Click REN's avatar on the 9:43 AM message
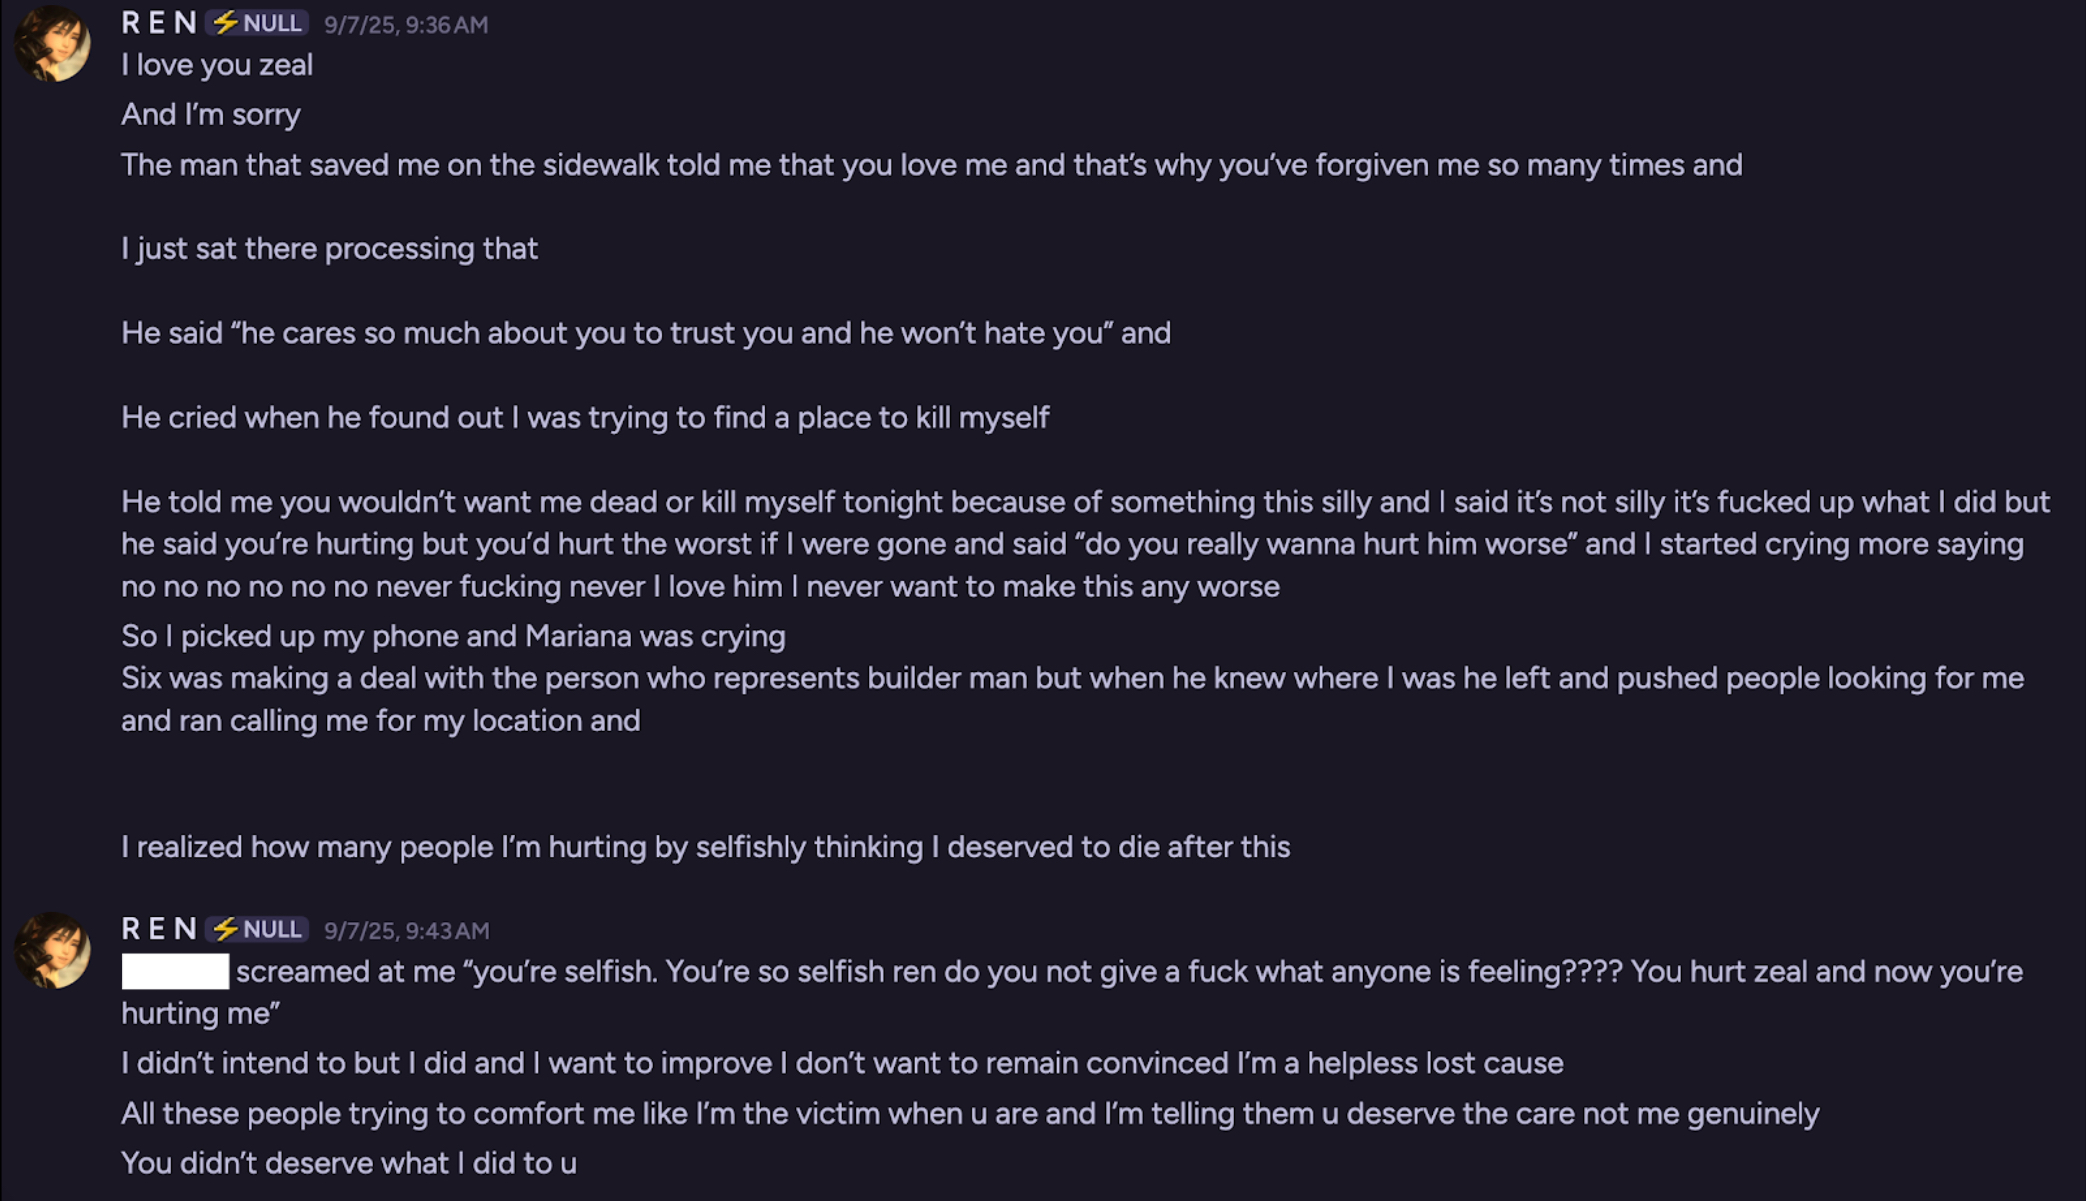 tap(52, 949)
